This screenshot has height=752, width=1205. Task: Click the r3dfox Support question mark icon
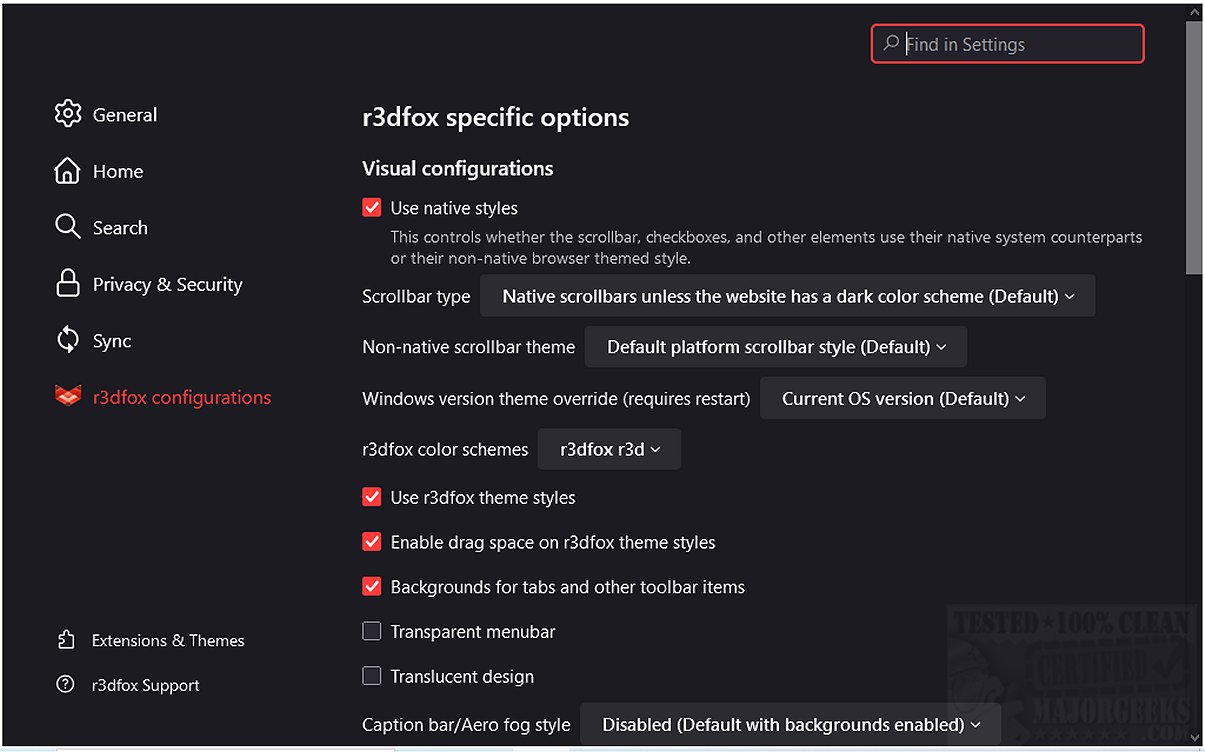[x=65, y=685]
